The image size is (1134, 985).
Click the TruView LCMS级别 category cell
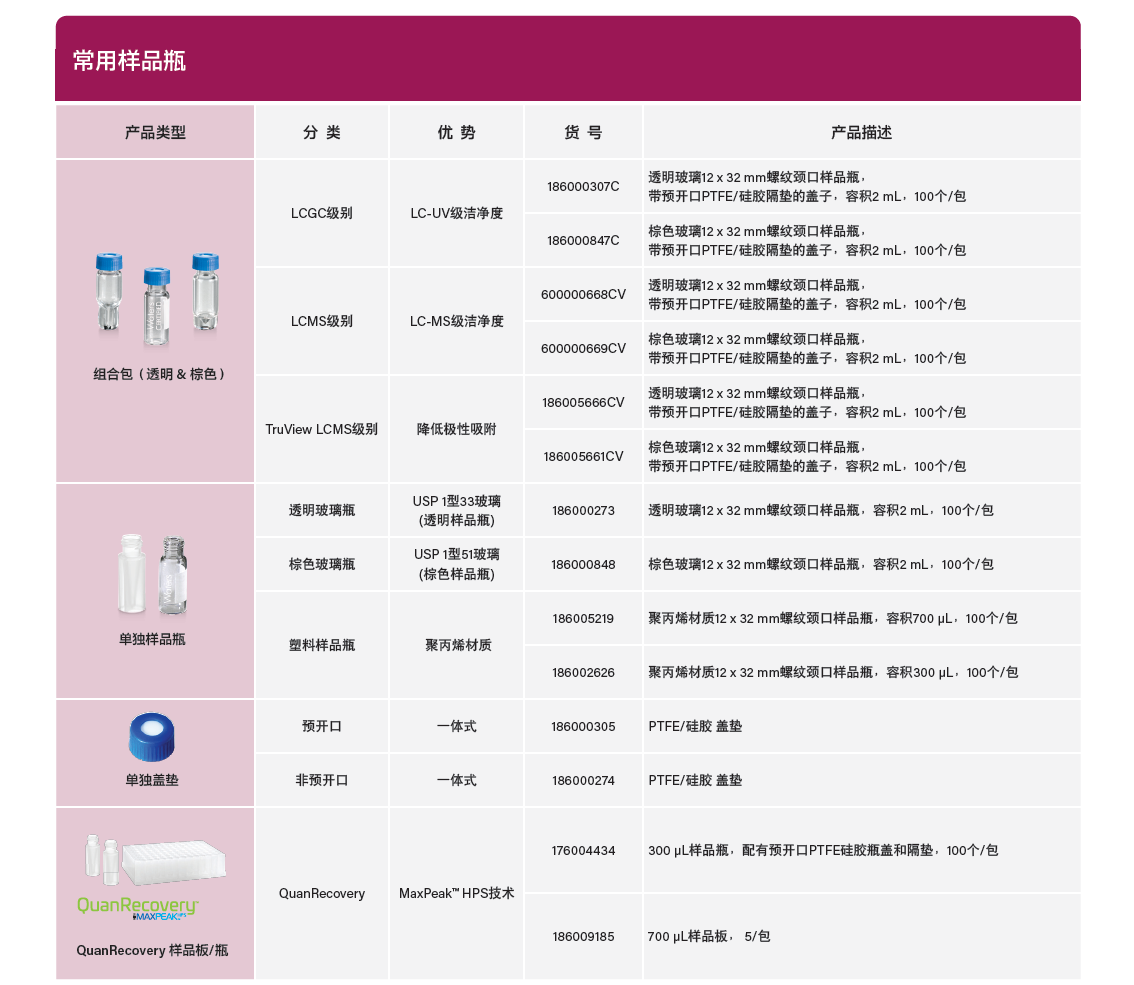322,430
